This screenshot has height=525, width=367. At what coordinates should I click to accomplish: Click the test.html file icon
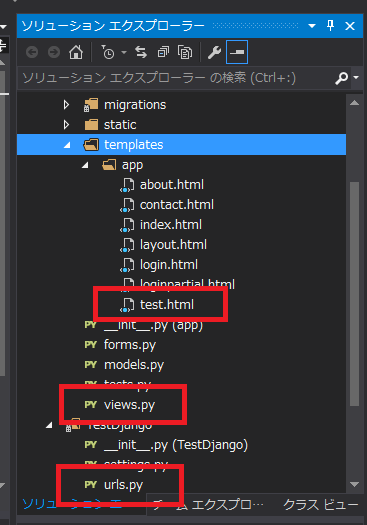[x=127, y=305]
